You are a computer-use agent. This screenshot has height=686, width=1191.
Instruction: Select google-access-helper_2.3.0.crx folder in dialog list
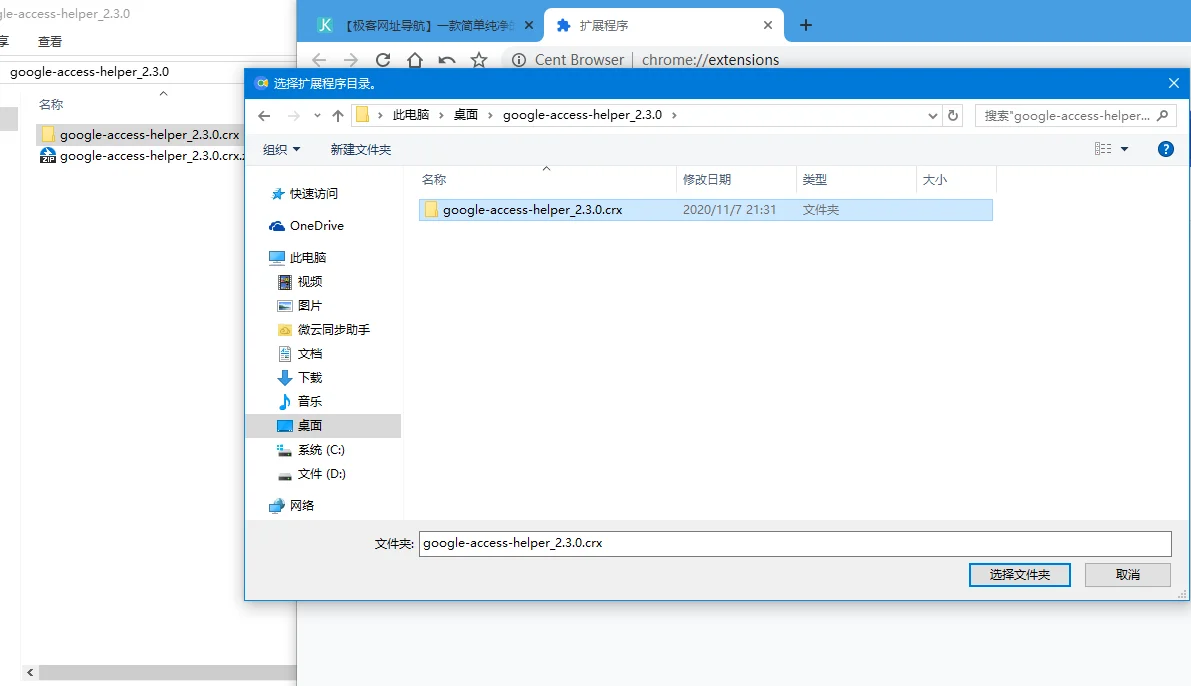point(706,210)
